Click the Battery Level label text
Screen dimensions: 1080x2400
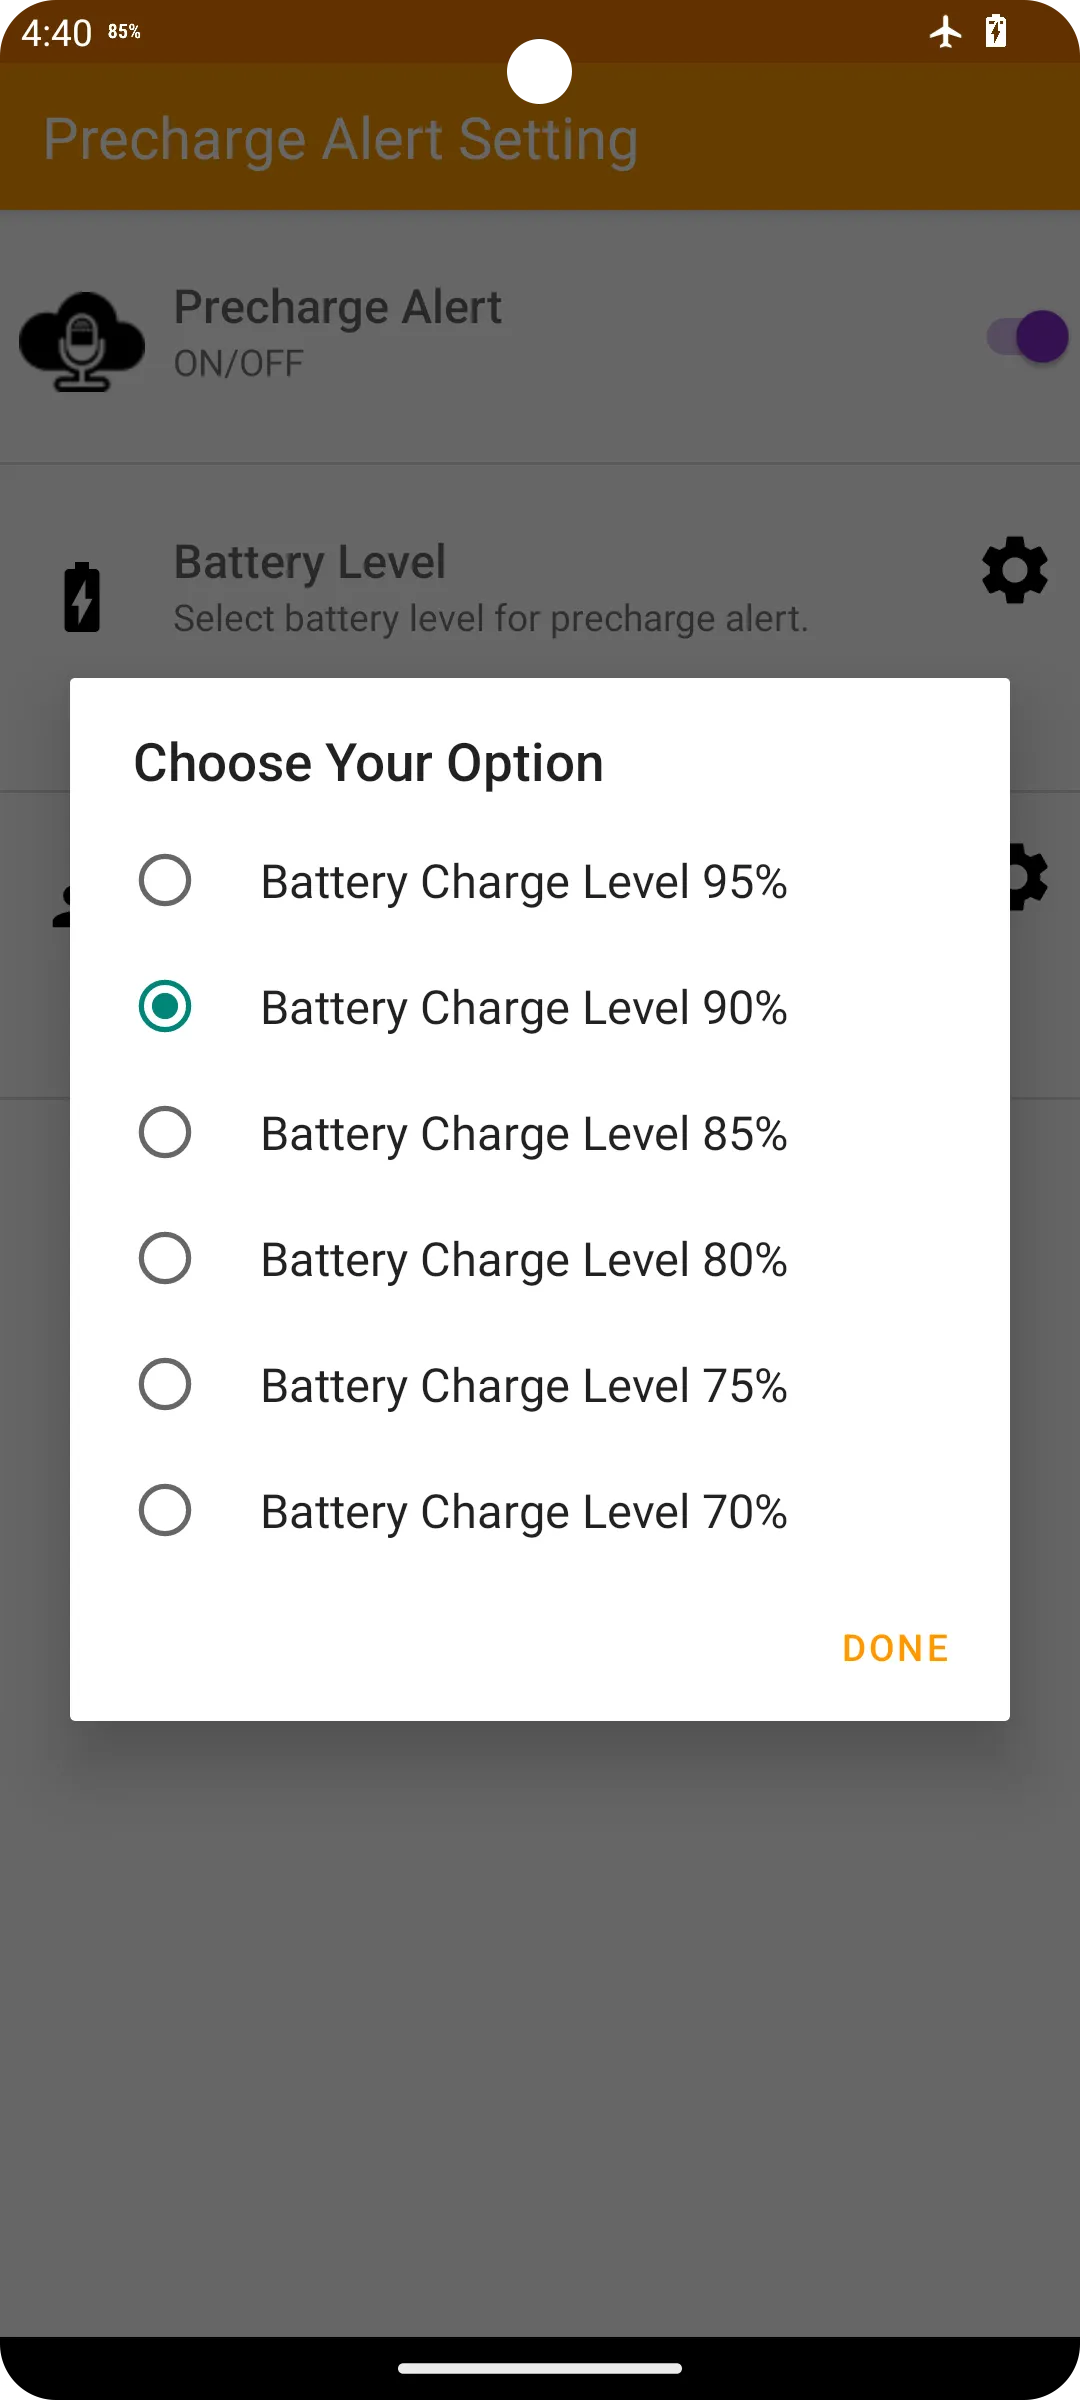point(310,562)
